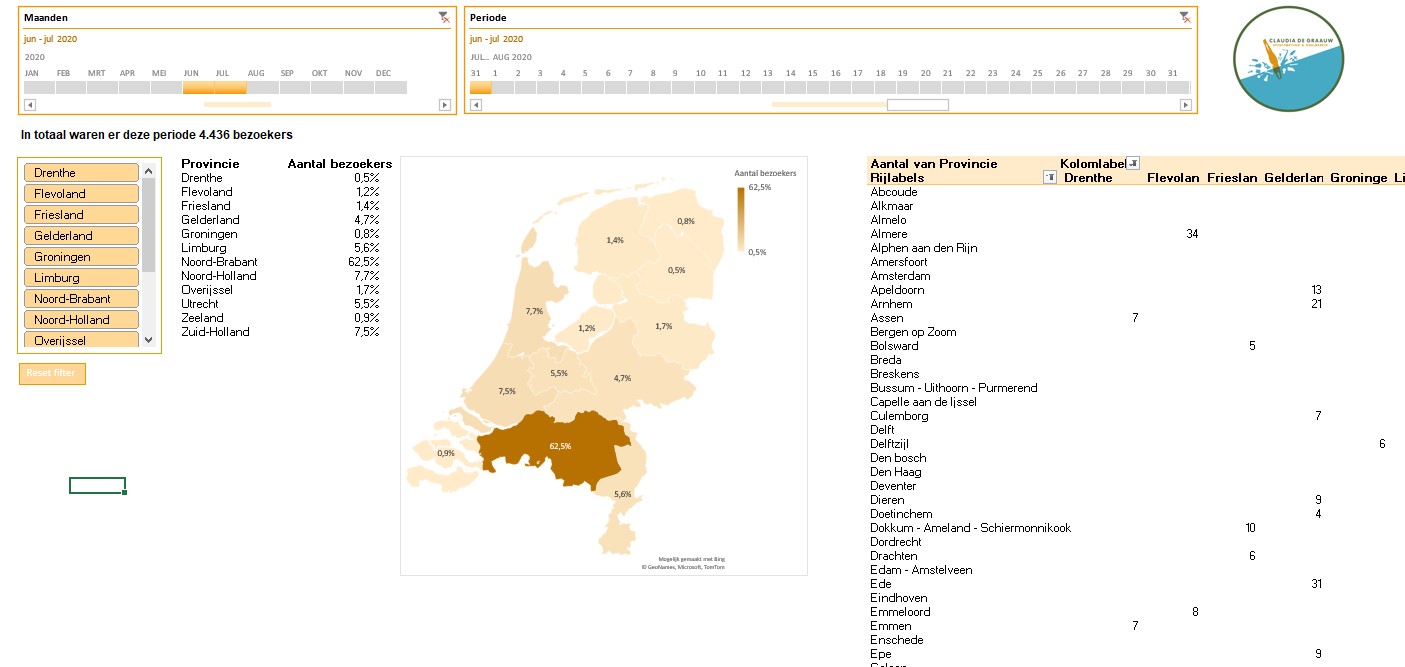Screen dimensions: 1405x667
Task: Click the Maanden timeline scrollbar thumb
Action: 237,104
